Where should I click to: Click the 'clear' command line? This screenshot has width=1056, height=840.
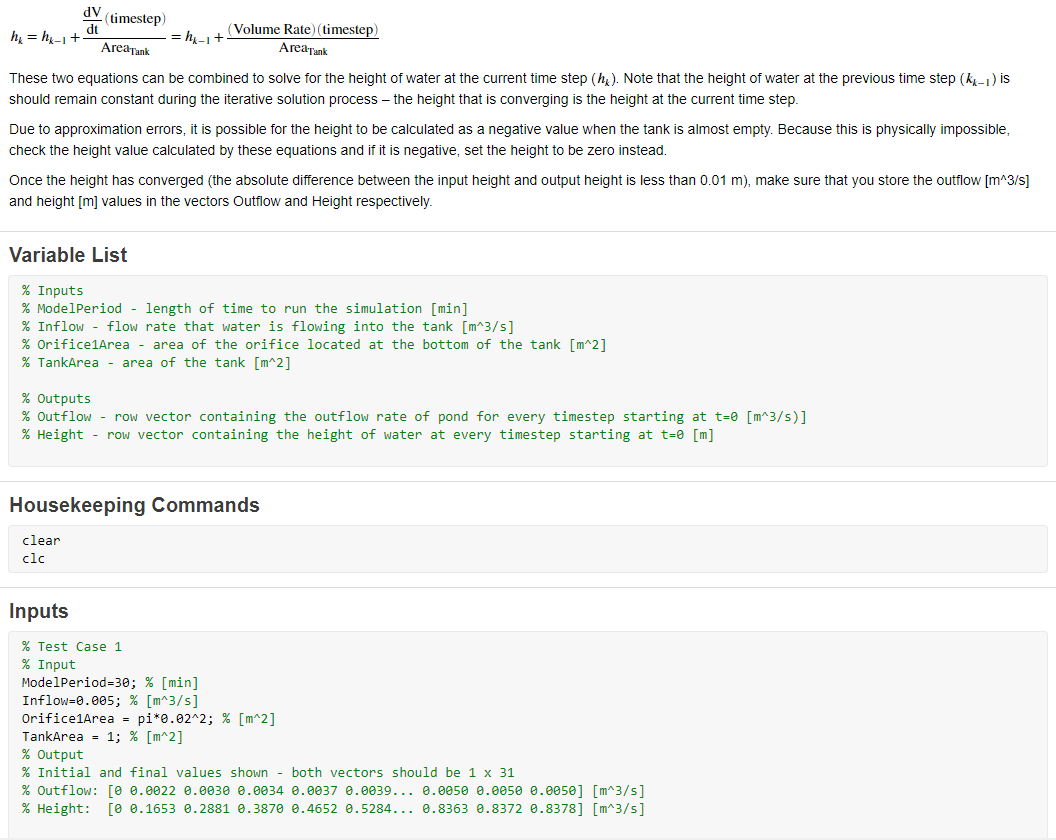[41, 540]
